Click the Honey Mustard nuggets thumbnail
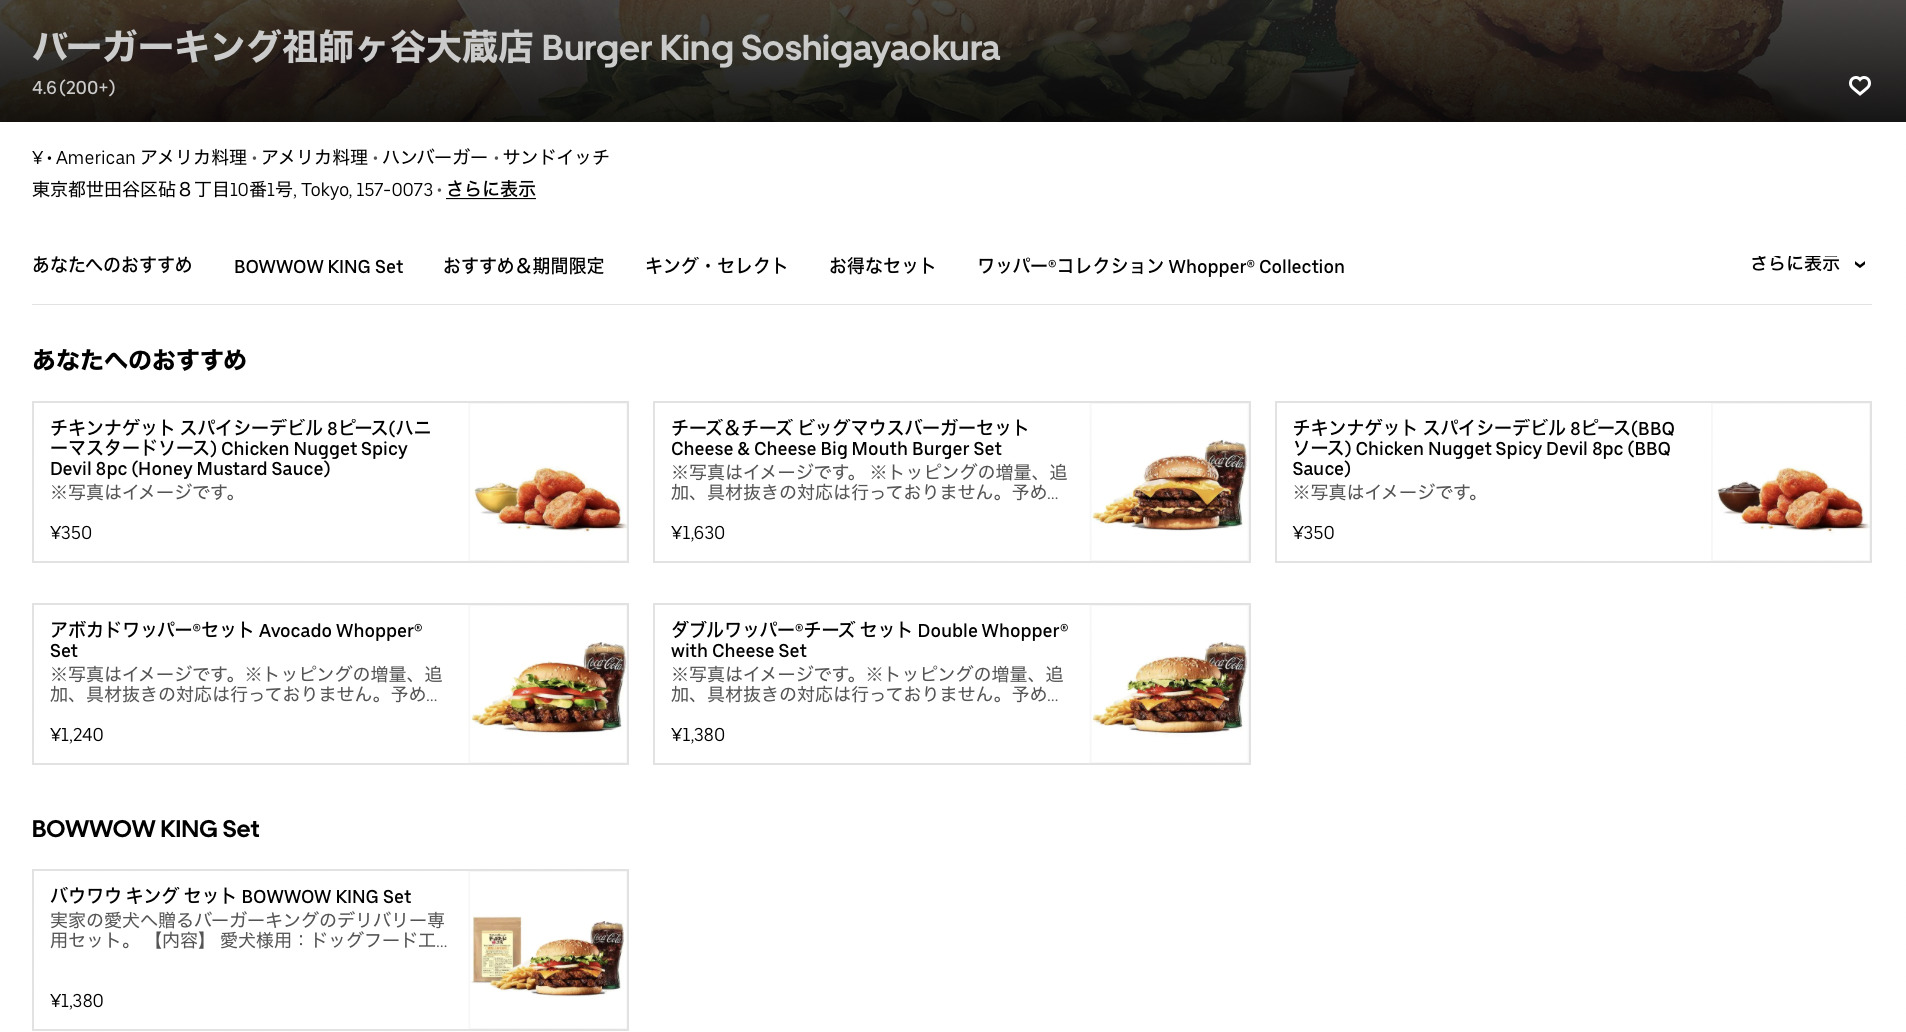Screen dimensions: 1906x1032 [548, 482]
